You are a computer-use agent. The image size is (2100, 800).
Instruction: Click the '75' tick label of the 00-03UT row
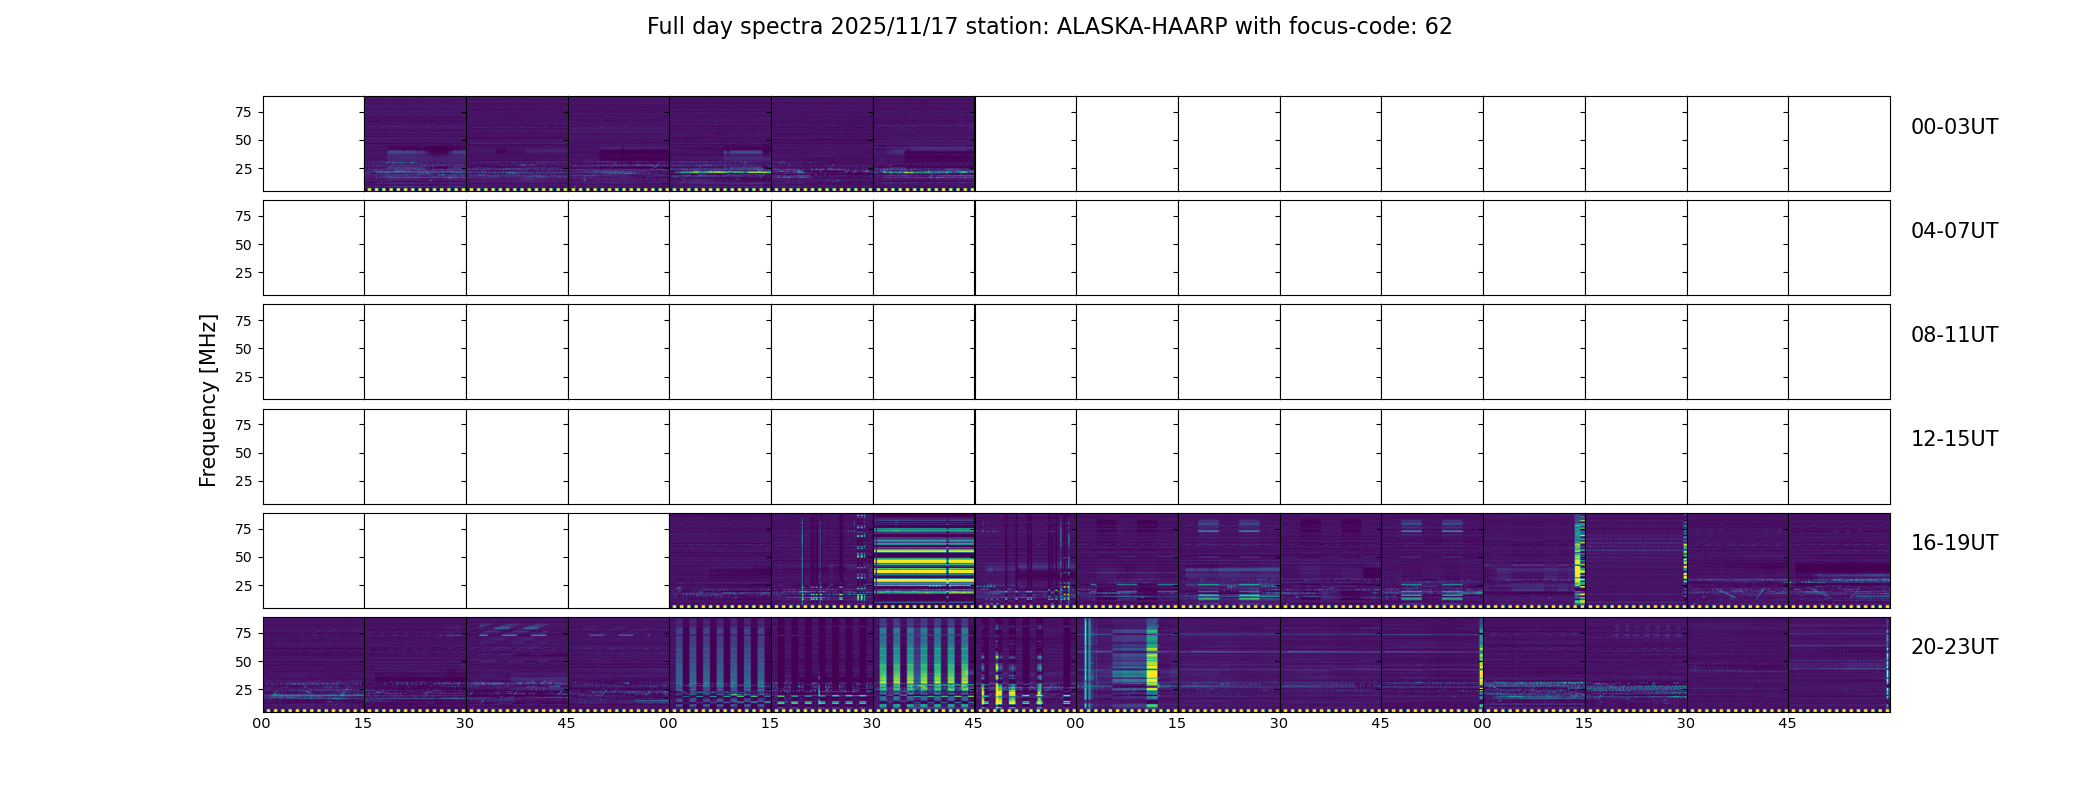click(243, 112)
